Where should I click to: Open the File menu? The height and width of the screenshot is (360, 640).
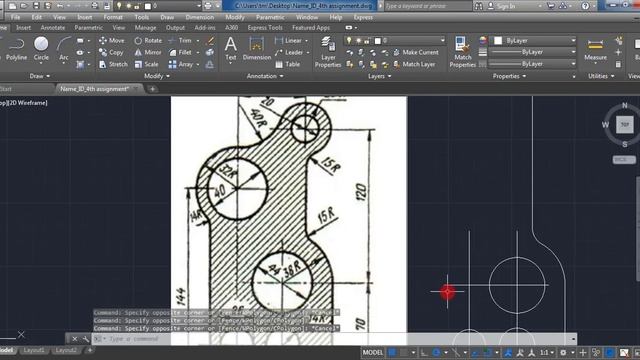[16, 18]
